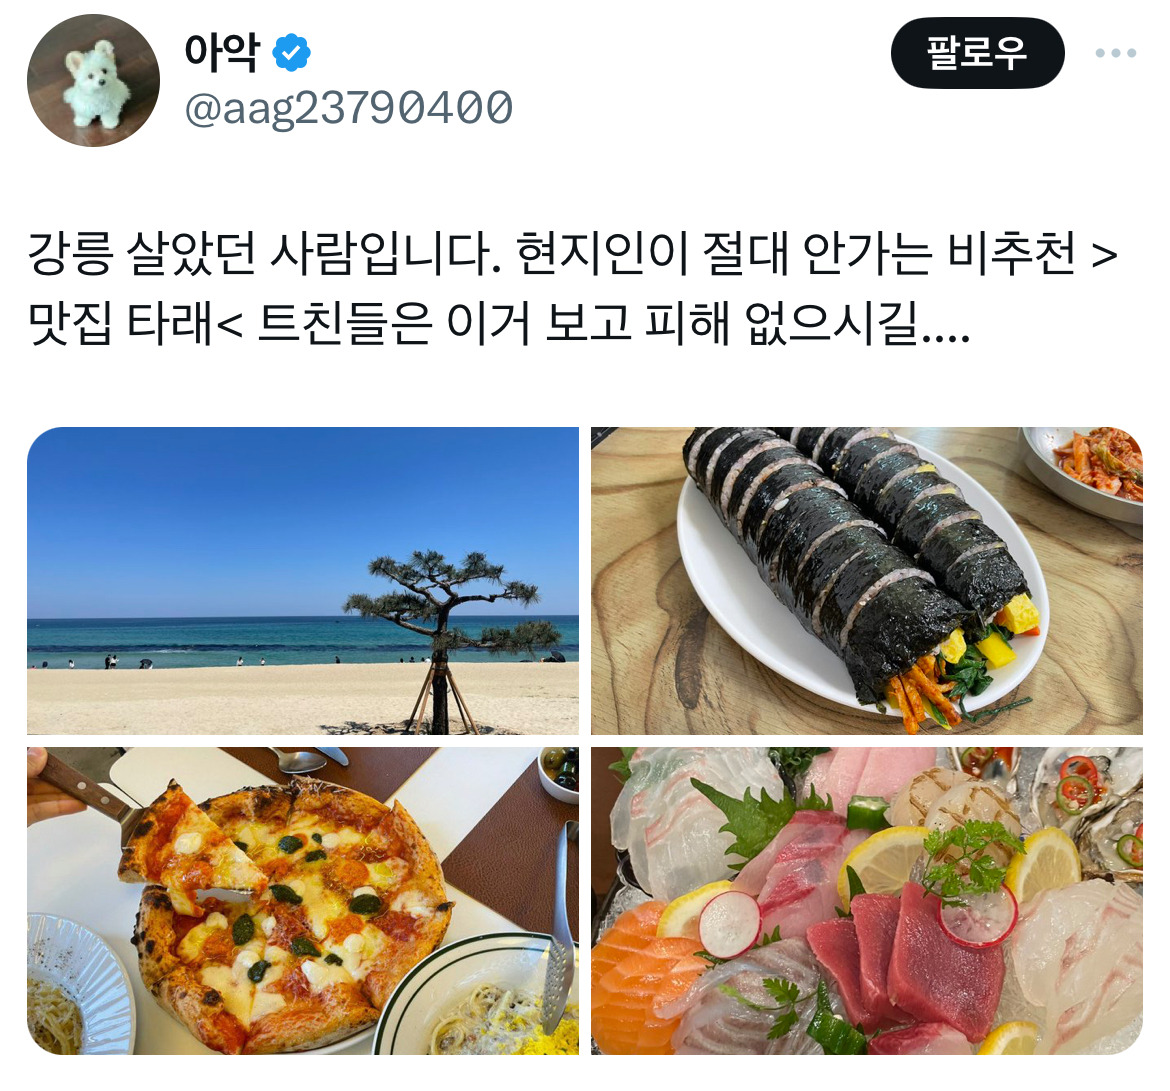
Task: Click the blue verified badge
Action: [x=291, y=53]
